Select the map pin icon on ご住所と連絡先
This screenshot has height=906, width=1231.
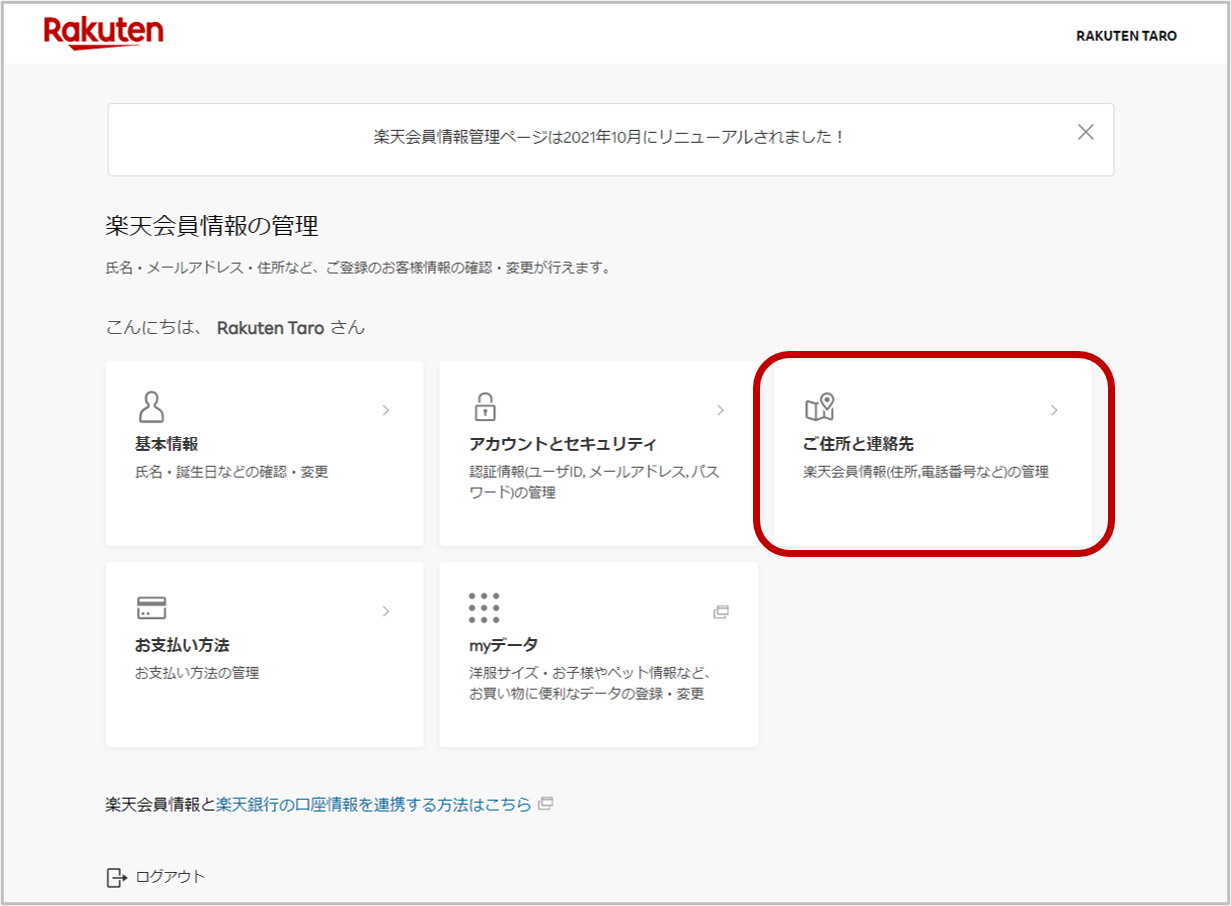(821, 406)
